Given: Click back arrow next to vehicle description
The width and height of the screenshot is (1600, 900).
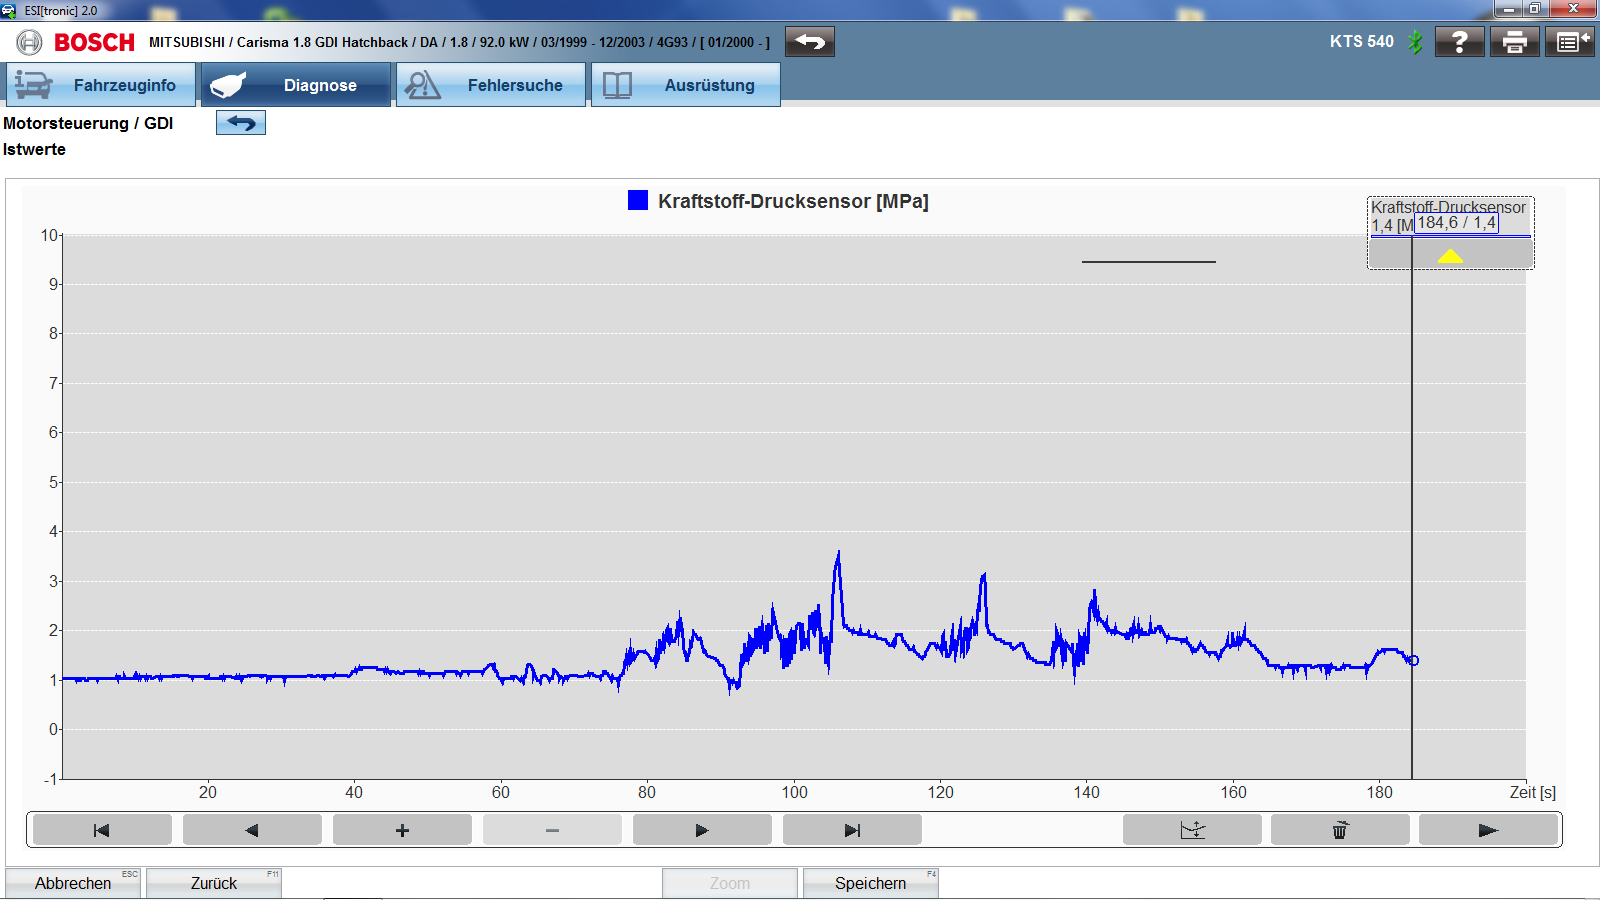Looking at the screenshot, I should [x=809, y=42].
